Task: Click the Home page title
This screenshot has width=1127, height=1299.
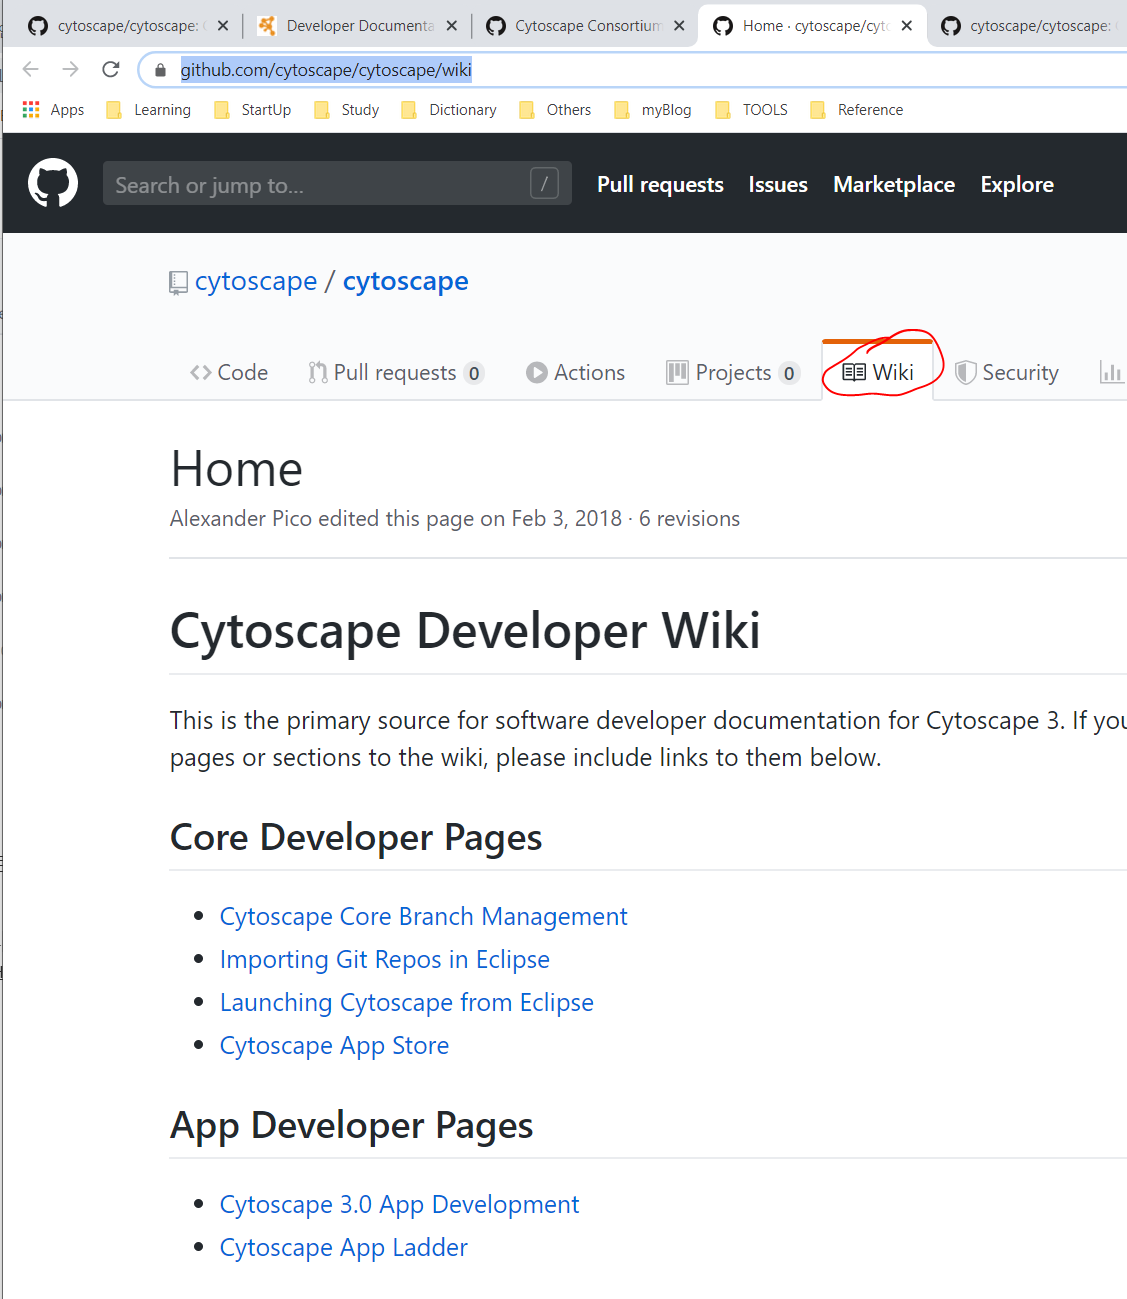Action: pyautogui.click(x=237, y=469)
